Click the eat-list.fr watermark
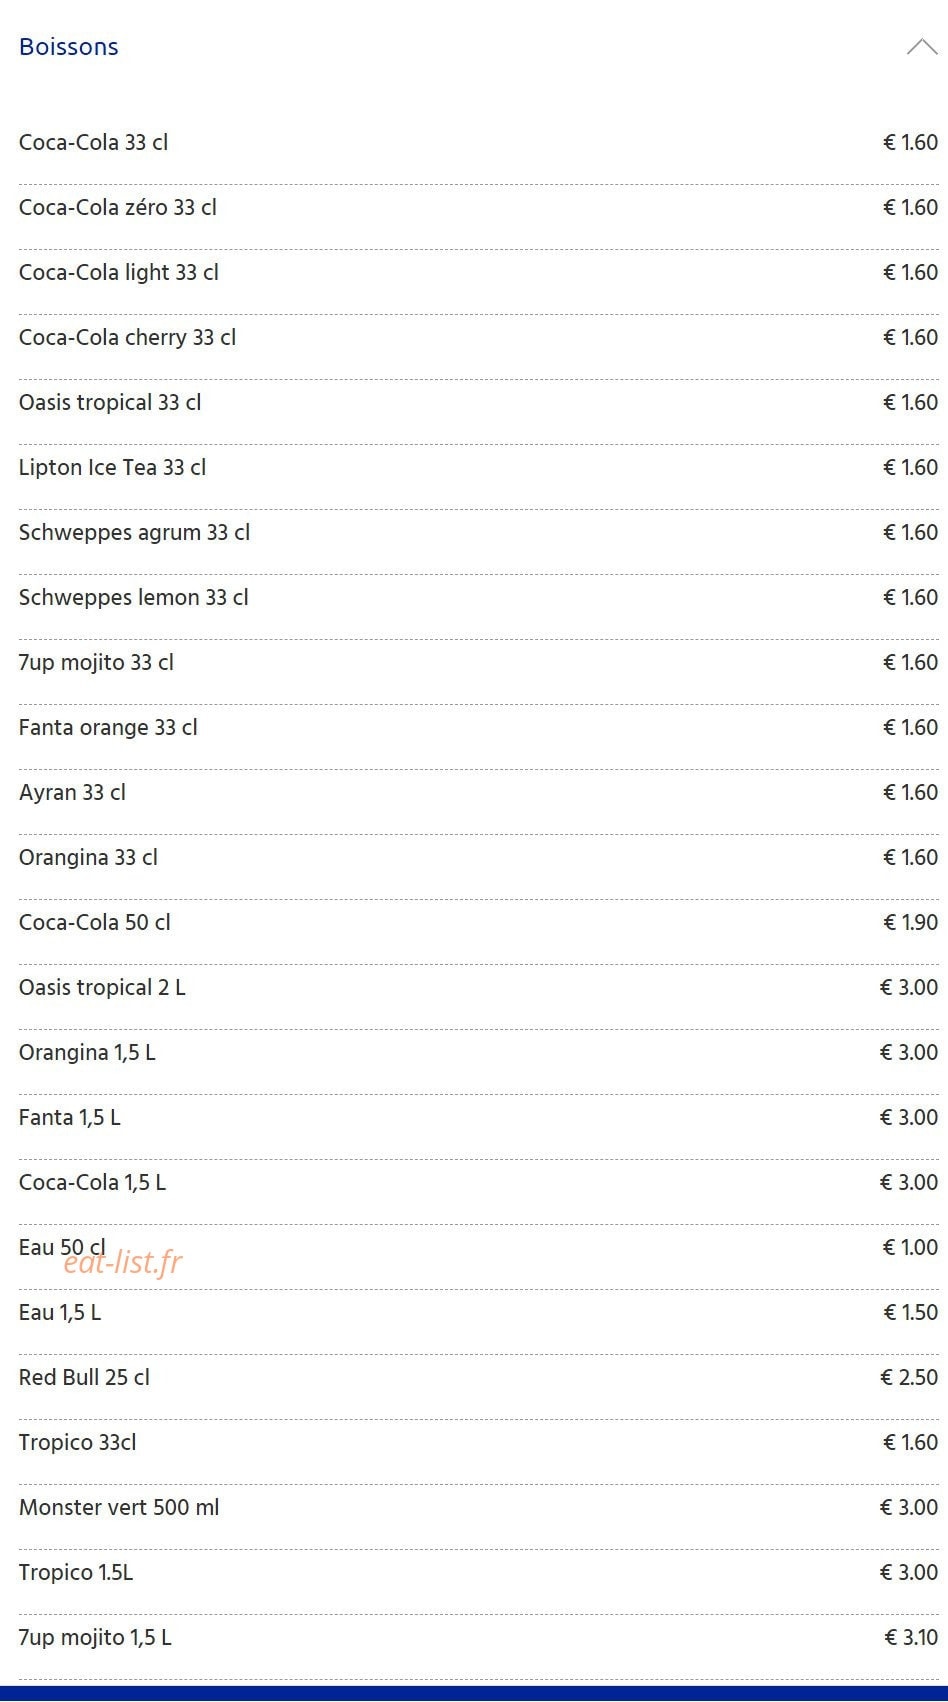The height and width of the screenshot is (1702, 948). click(x=123, y=1263)
